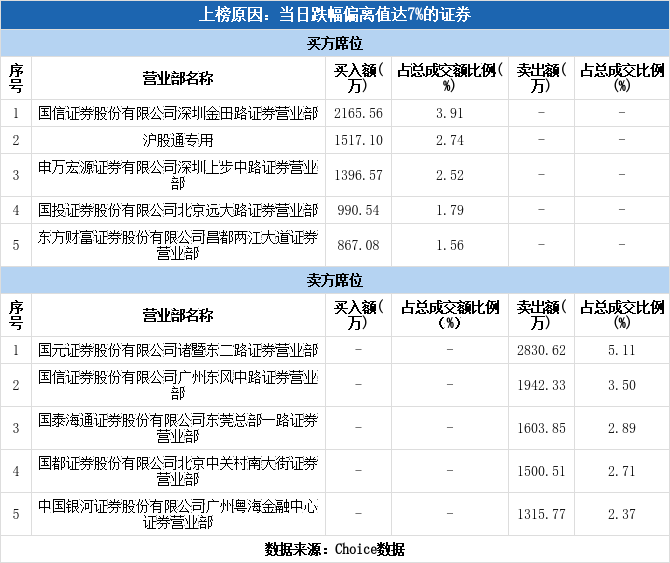Click the 数据来源：Choice数据 footer
This screenshot has width=670, height=563.
click(x=335, y=549)
